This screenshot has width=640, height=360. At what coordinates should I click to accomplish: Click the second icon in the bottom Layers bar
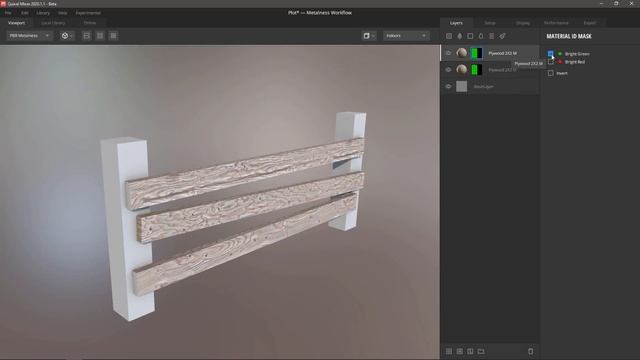[x=460, y=351]
